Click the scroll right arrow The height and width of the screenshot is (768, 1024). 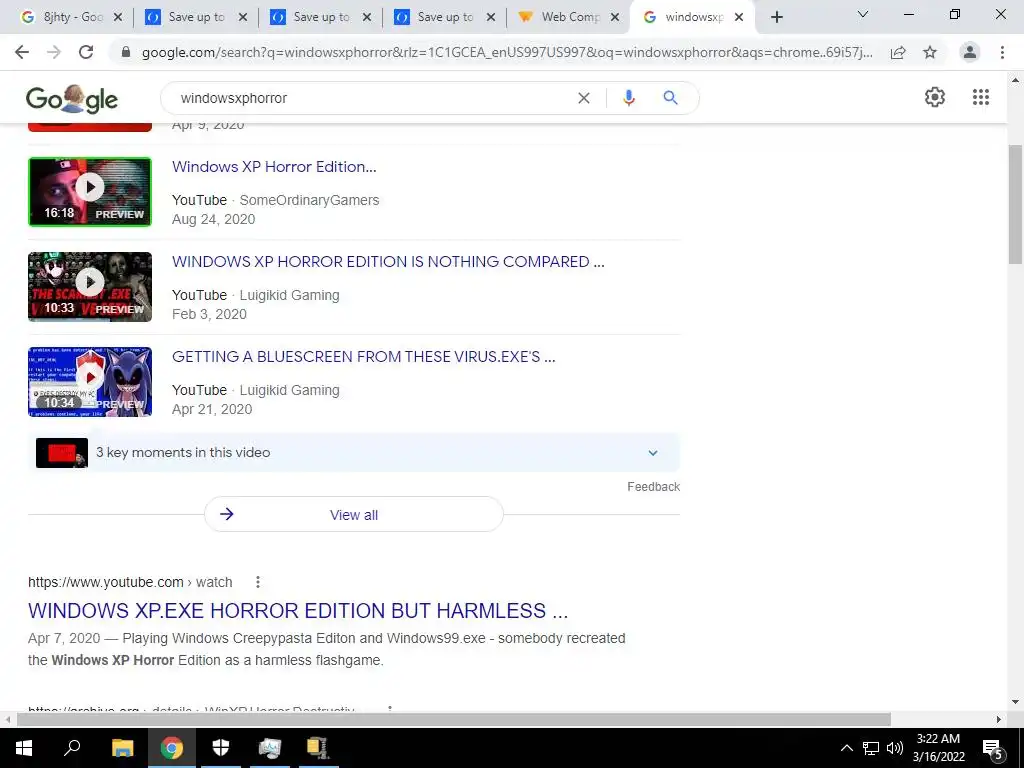999,719
